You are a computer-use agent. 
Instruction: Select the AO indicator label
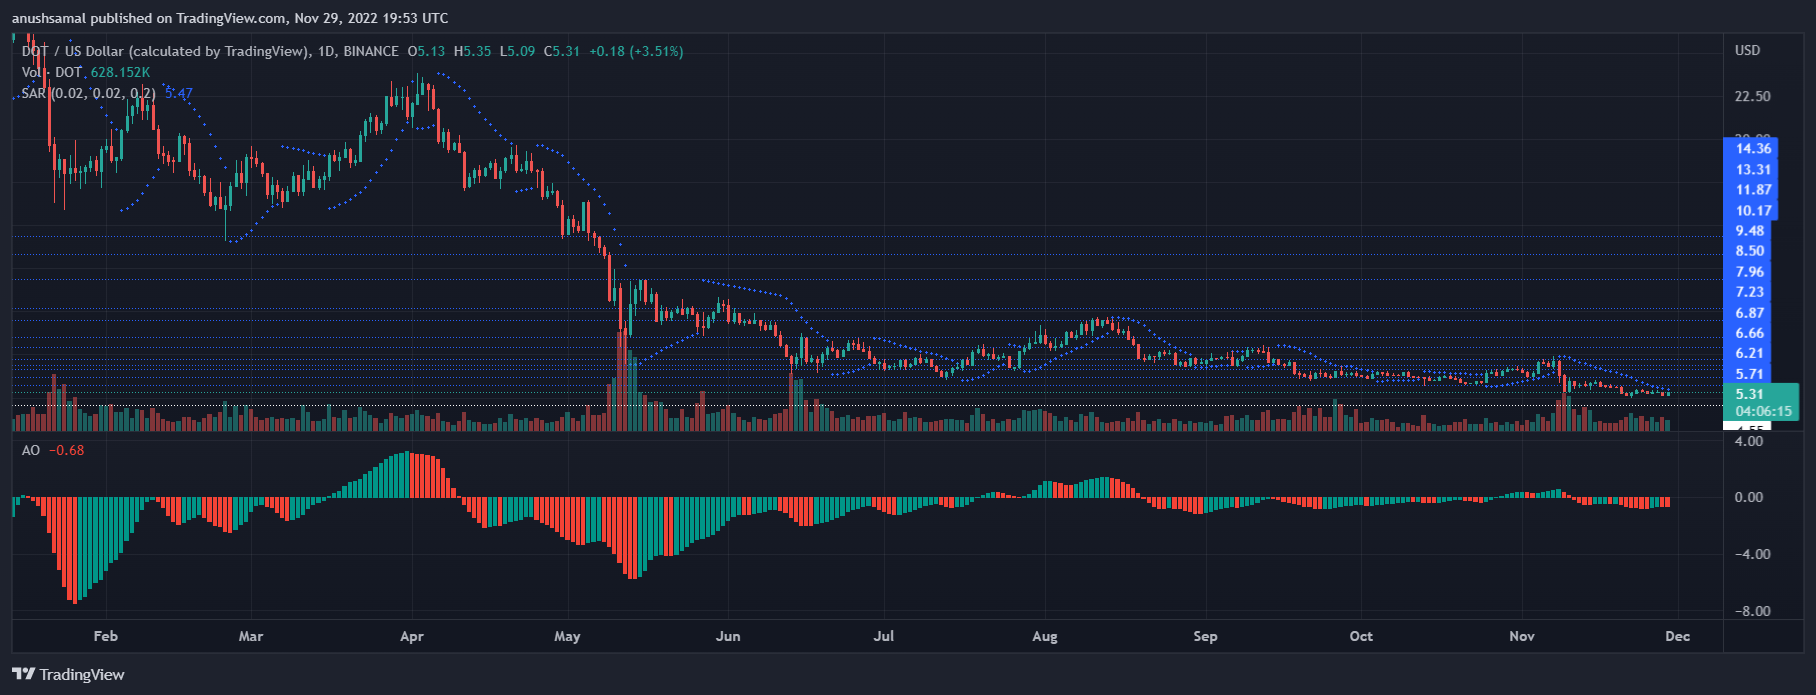click(x=31, y=450)
